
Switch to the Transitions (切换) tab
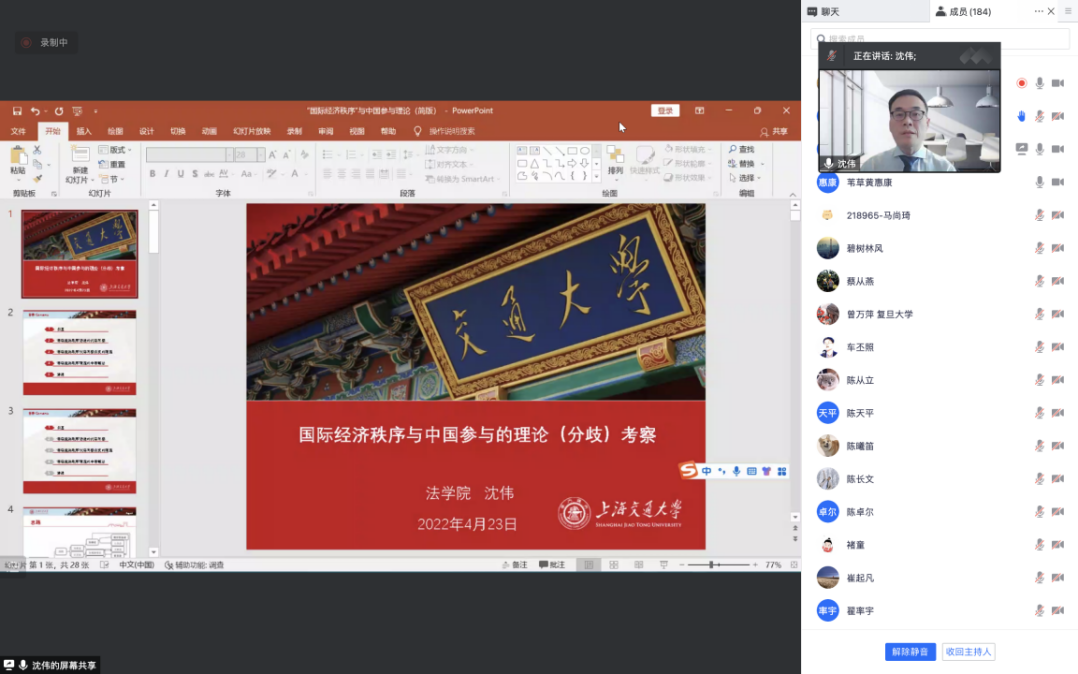(x=178, y=131)
